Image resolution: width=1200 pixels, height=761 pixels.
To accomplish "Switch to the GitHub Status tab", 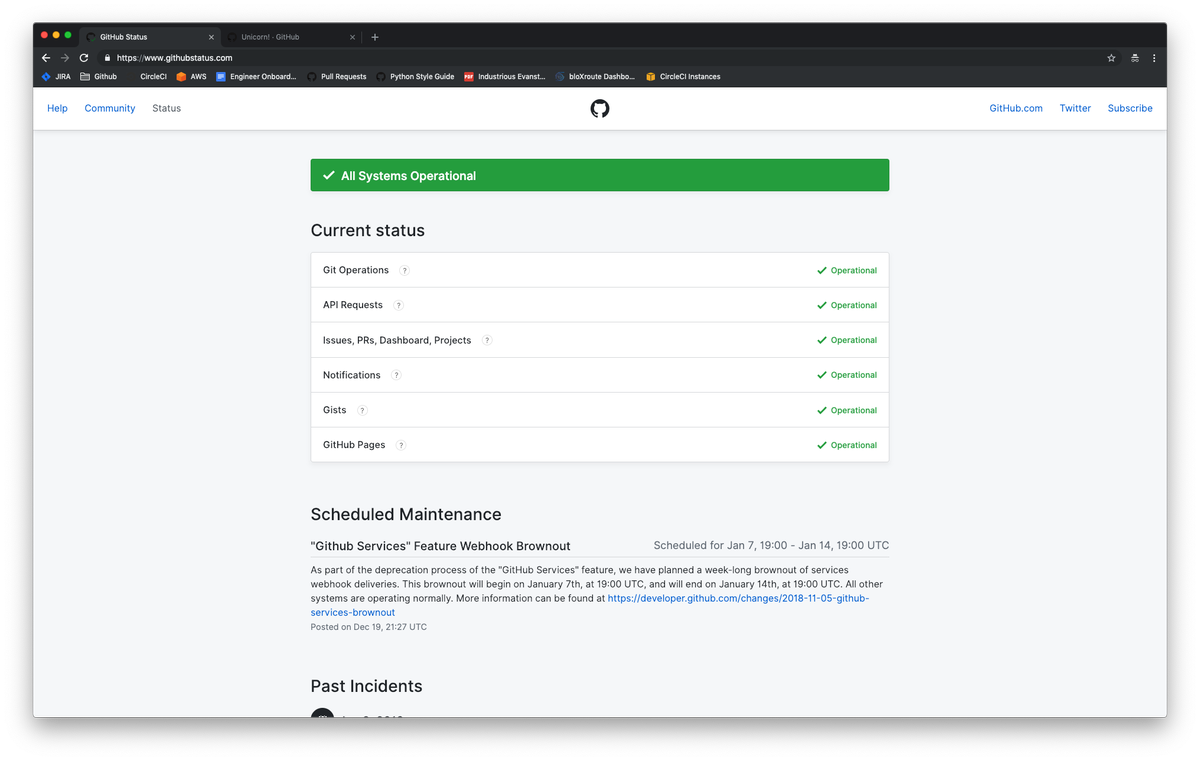I will point(148,37).
